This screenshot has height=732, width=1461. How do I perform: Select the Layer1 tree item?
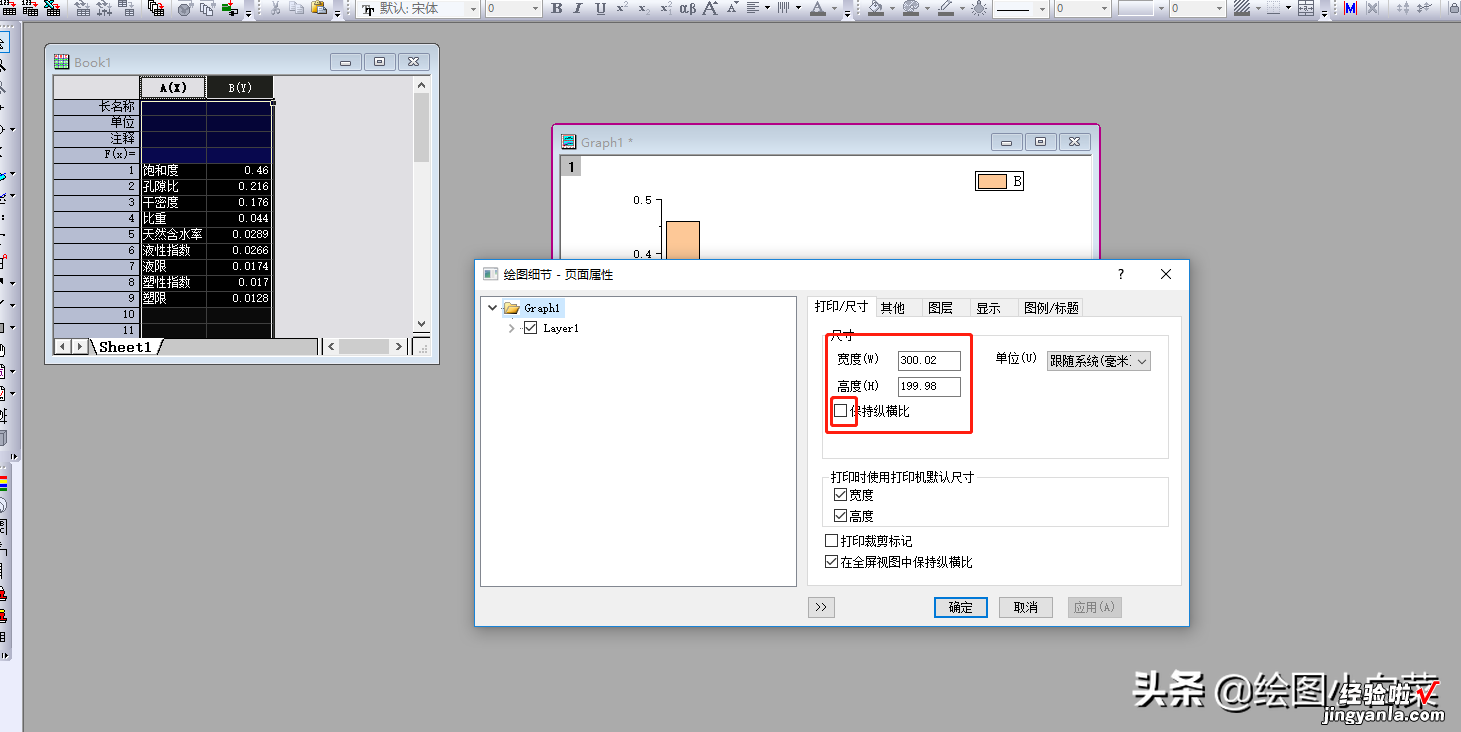(561, 328)
